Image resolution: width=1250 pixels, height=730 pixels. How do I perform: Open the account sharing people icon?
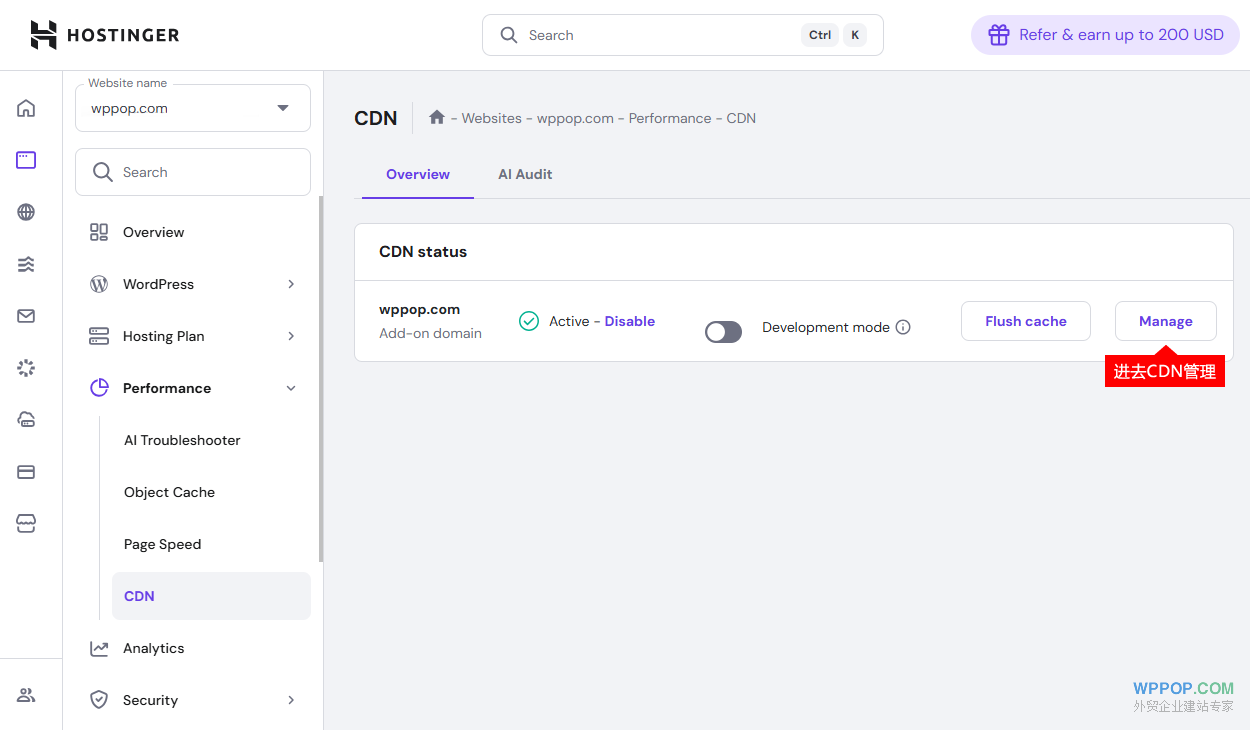point(26,695)
